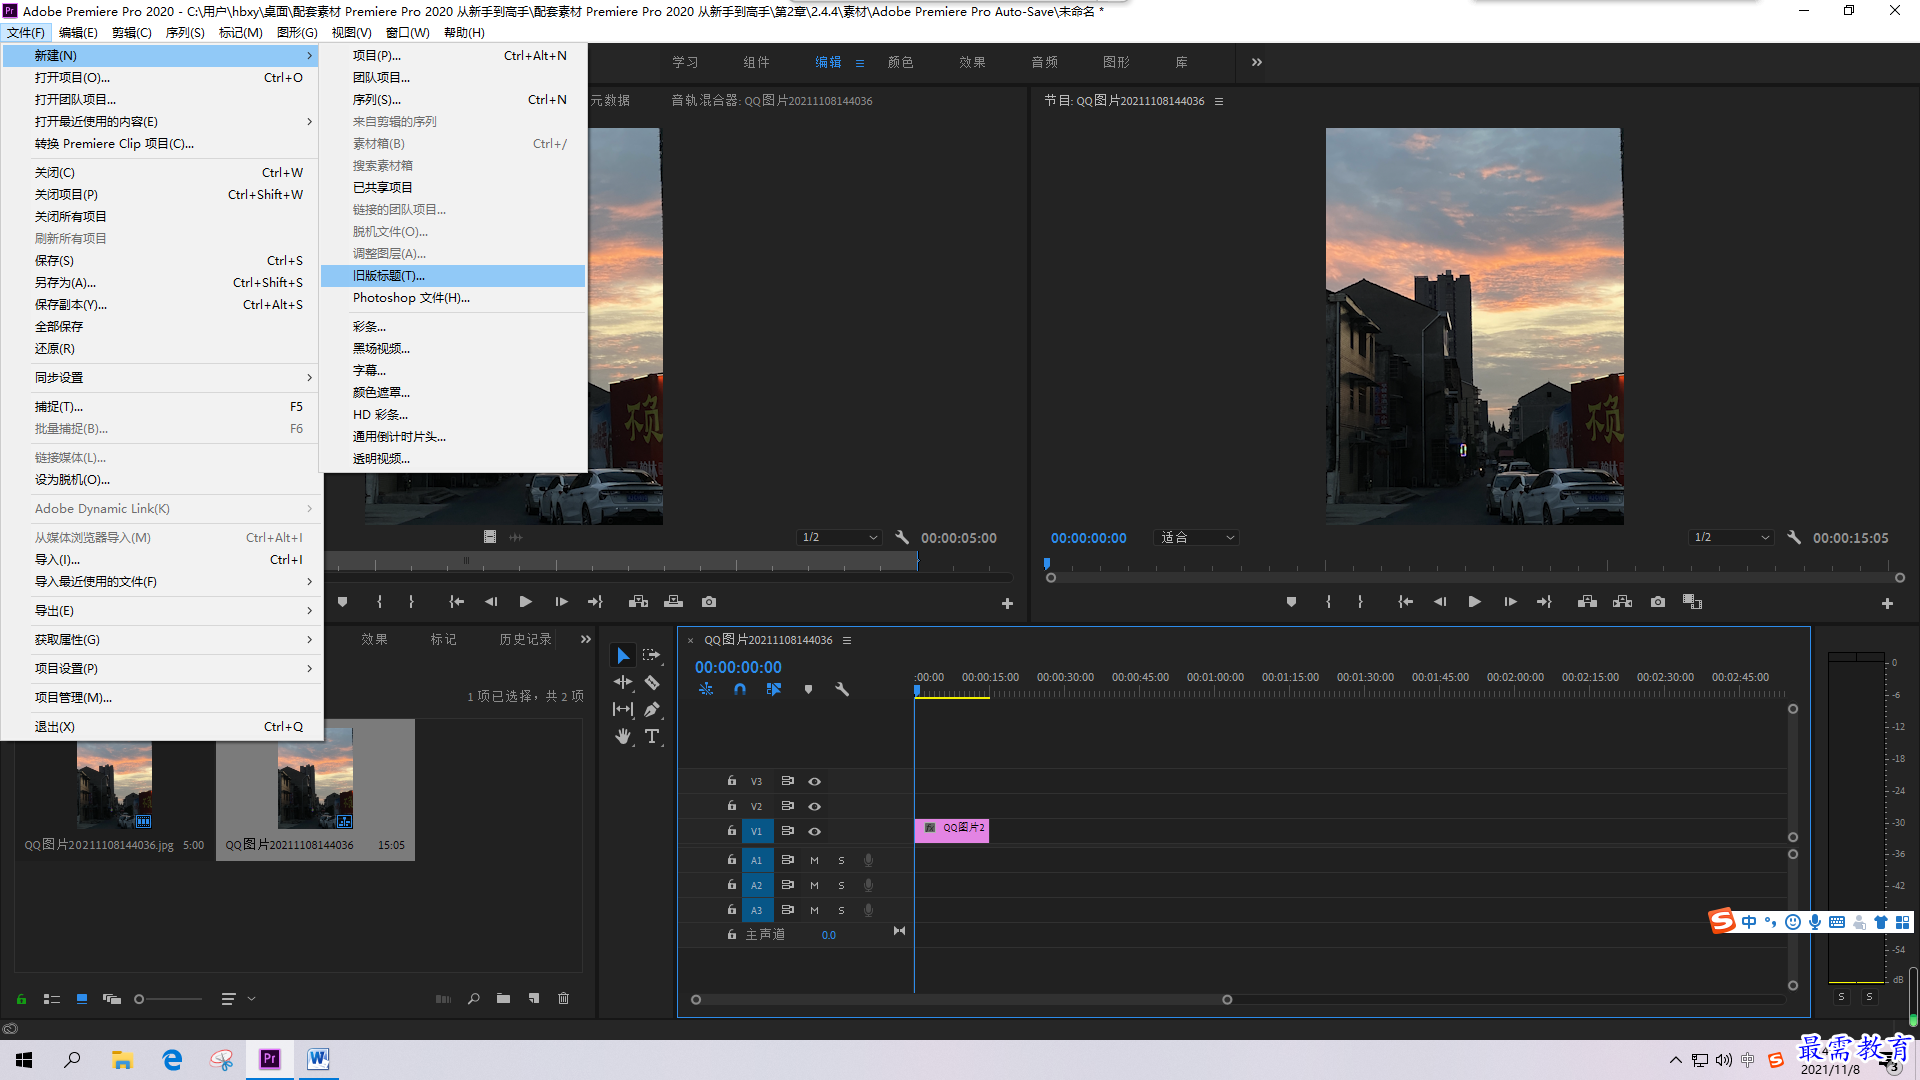Export frame from Source monitor camera icon
The height and width of the screenshot is (1080, 1920).
[x=709, y=602]
